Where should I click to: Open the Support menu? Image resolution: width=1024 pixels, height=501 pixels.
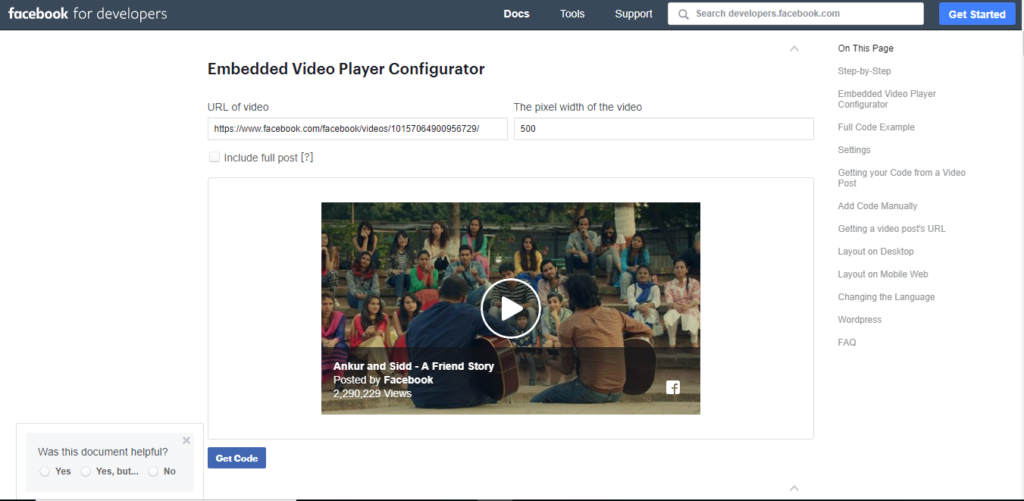pyautogui.click(x=633, y=14)
